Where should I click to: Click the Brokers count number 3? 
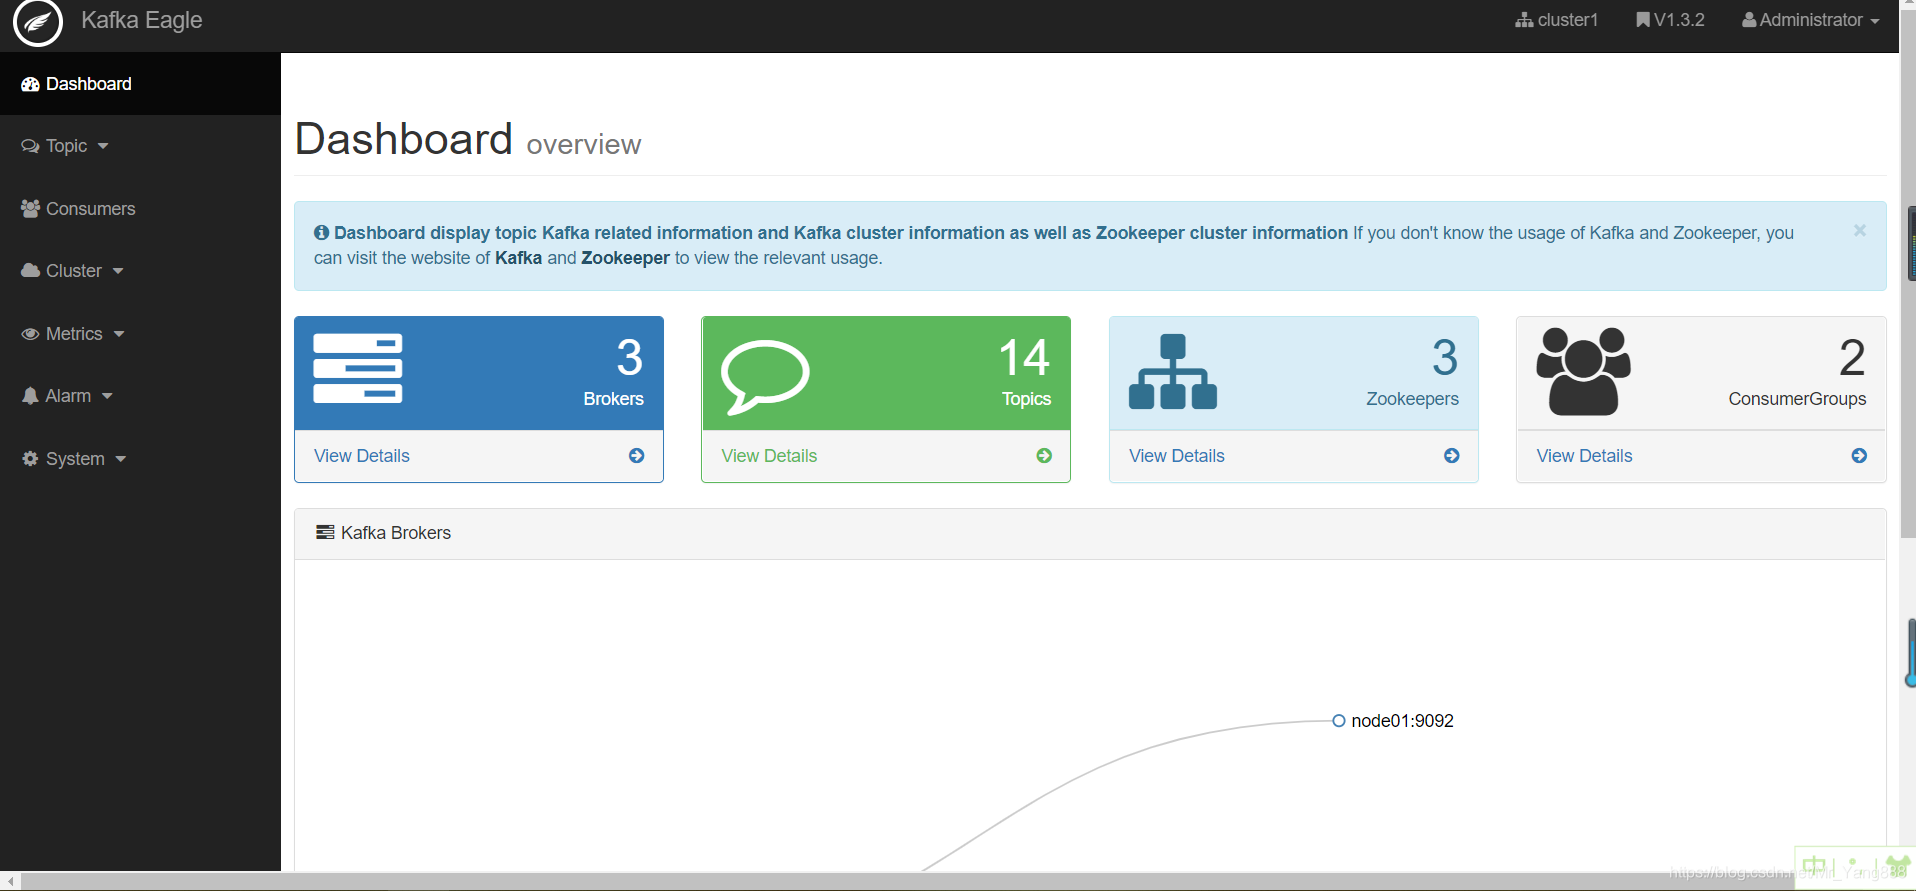pyautogui.click(x=630, y=358)
